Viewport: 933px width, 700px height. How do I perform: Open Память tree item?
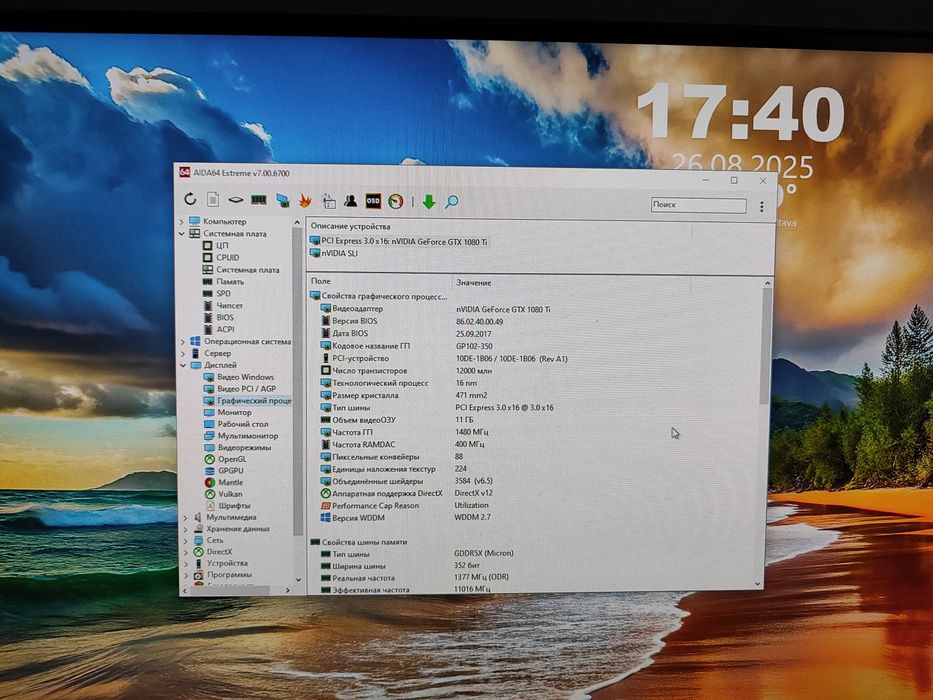click(230, 282)
